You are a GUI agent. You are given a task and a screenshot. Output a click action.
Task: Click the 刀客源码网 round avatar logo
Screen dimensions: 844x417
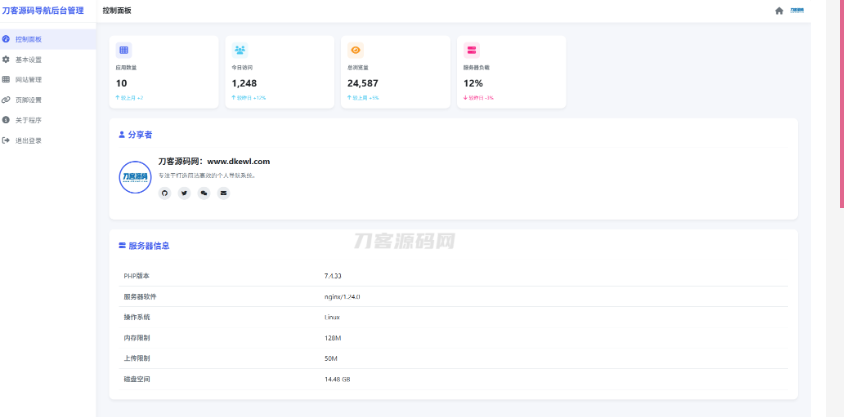pos(134,176)
